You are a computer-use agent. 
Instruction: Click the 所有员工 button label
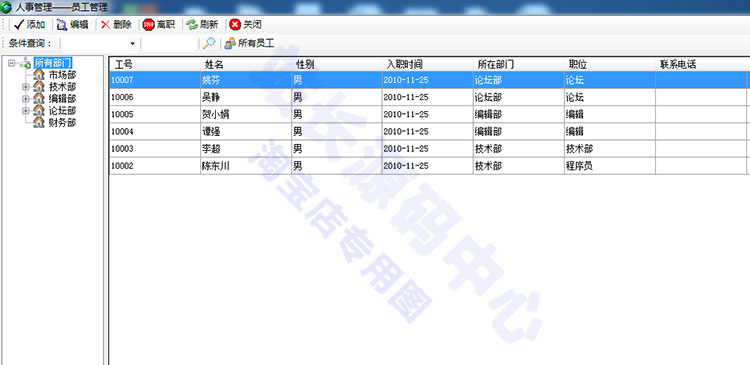point(256,43)
